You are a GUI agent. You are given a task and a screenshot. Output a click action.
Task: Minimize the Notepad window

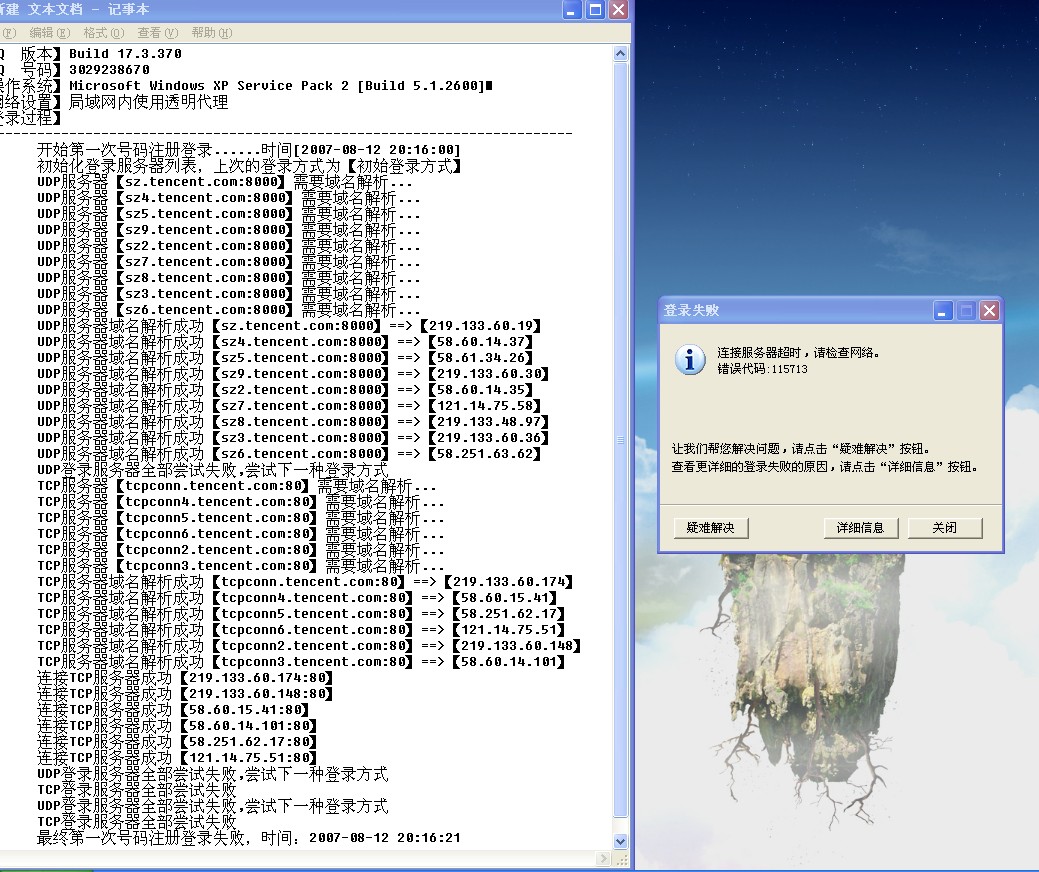point(572,9)
